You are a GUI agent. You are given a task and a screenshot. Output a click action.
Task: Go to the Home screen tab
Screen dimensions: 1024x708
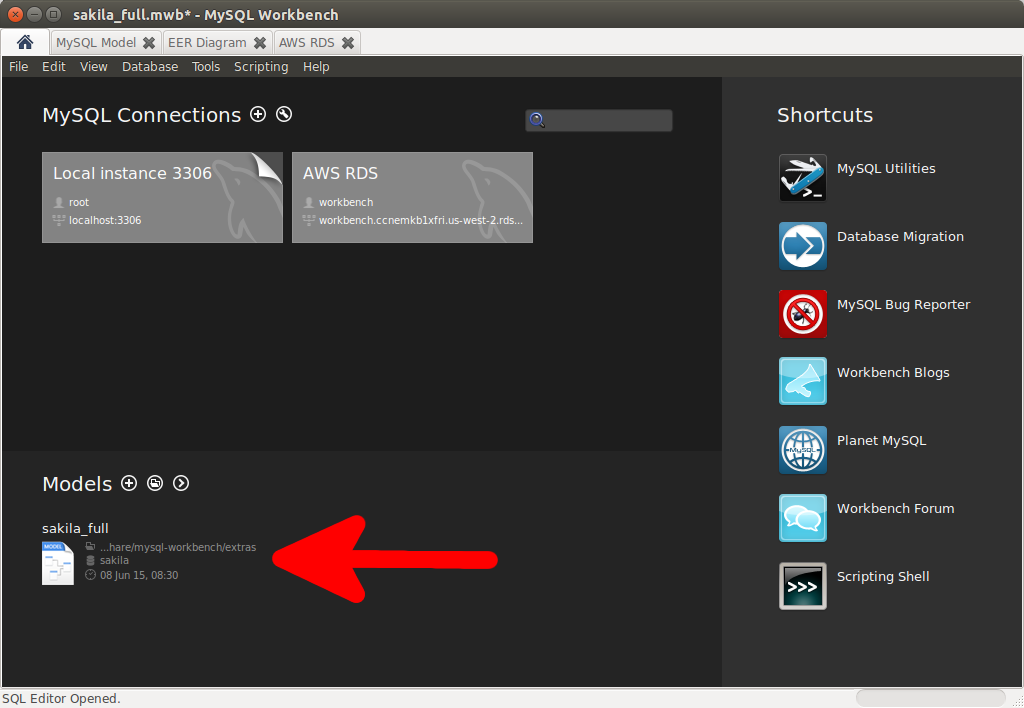25,42
